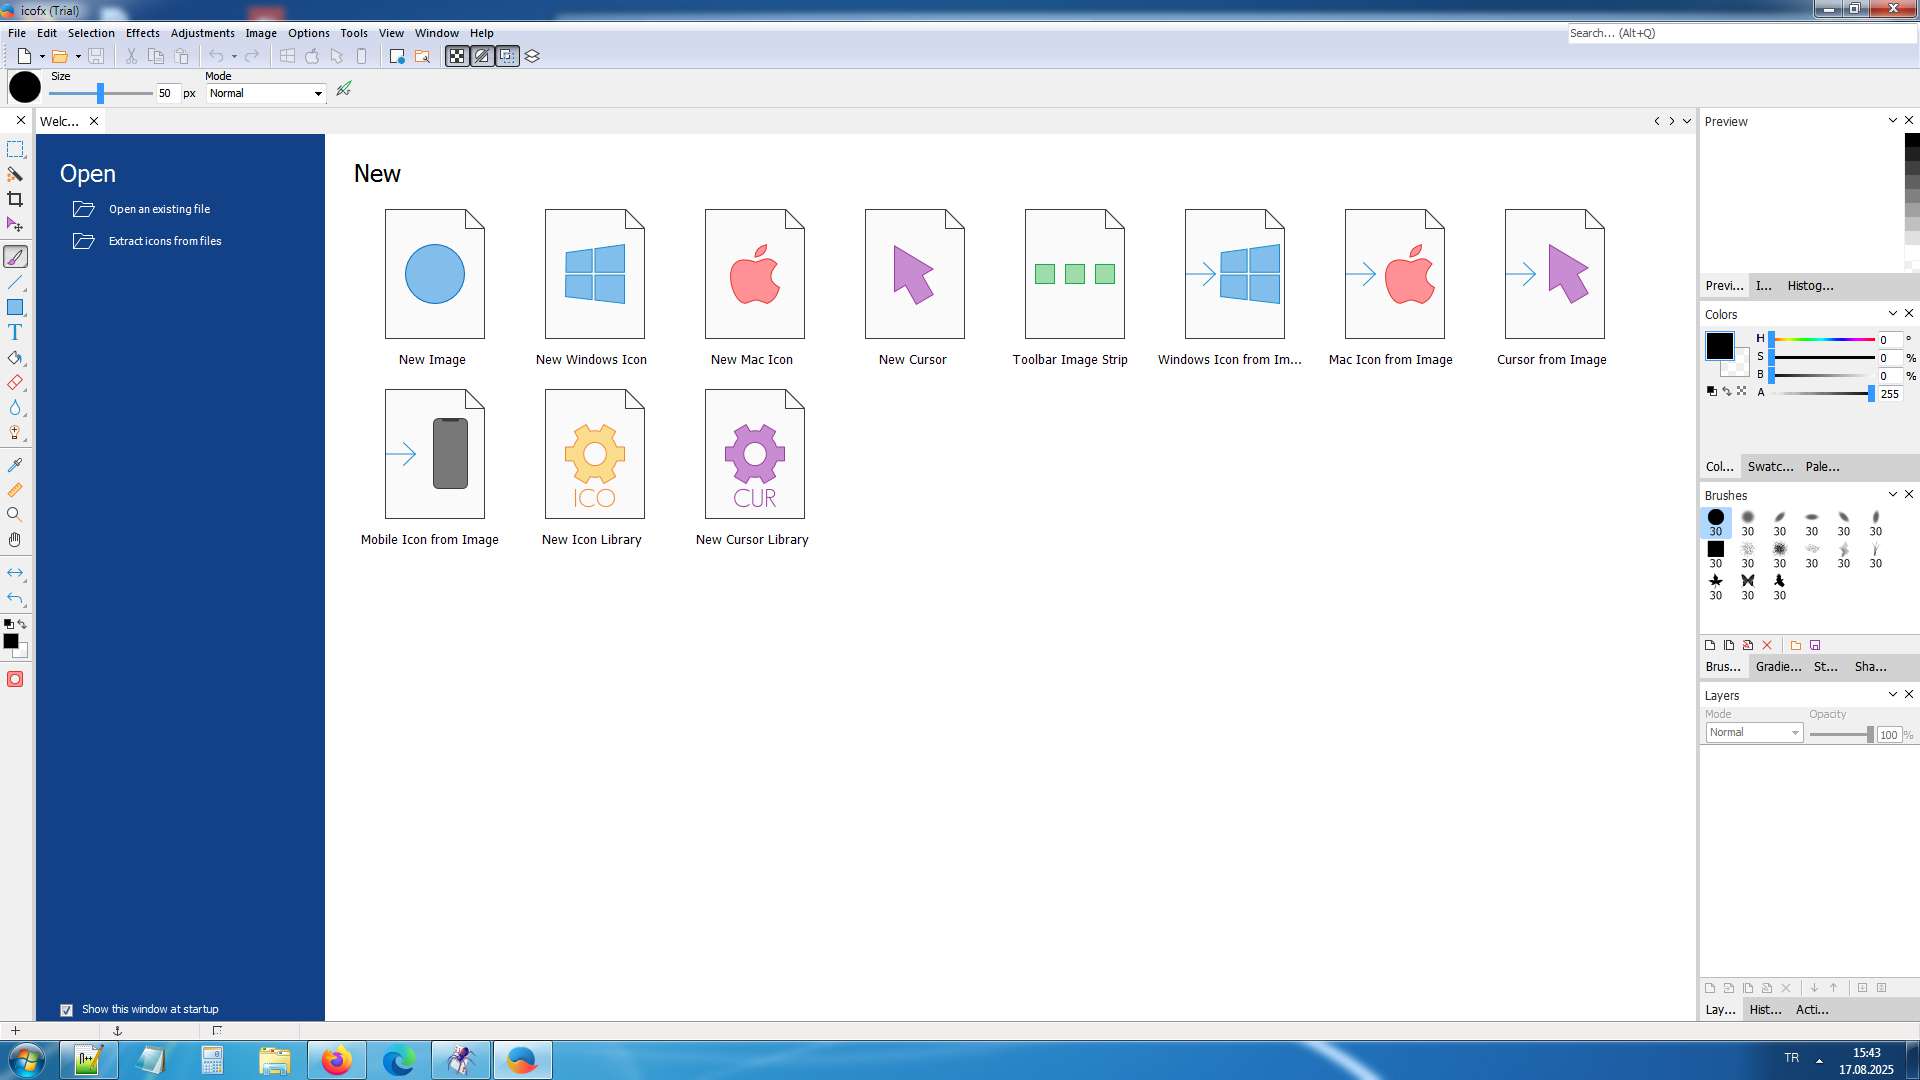Open the Adjustments menu
1920x1080 pixels.
pyautogui.click(x=202, y=33)
